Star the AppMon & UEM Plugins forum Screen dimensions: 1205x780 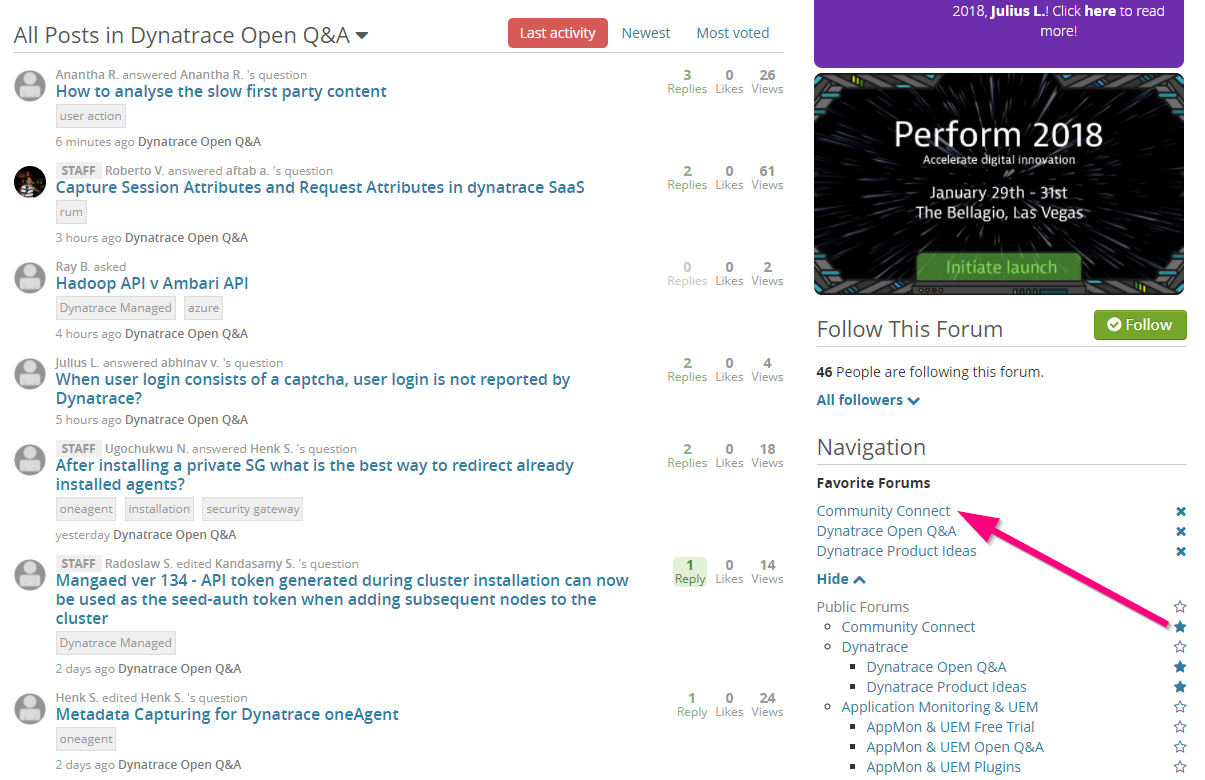coord(1180,767)
